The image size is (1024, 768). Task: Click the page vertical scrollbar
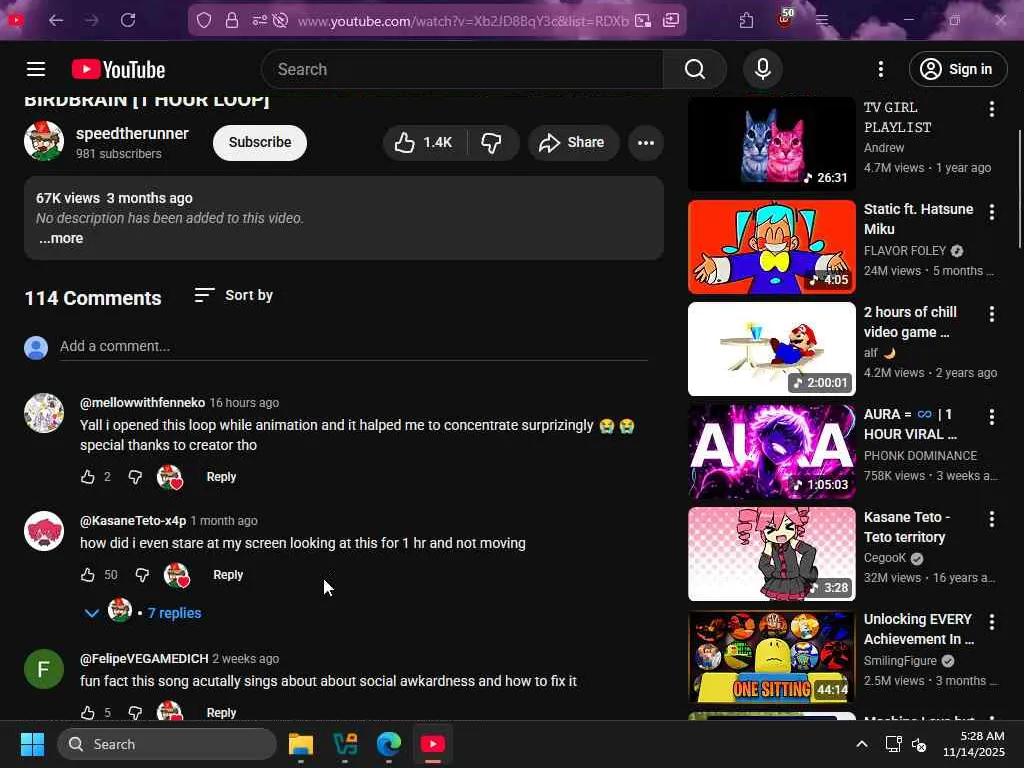coord(1019,189)
